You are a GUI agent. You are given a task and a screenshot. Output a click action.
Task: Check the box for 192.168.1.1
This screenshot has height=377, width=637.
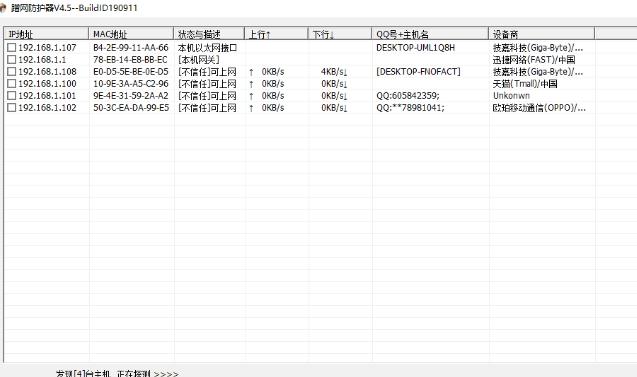coord(11,60)
